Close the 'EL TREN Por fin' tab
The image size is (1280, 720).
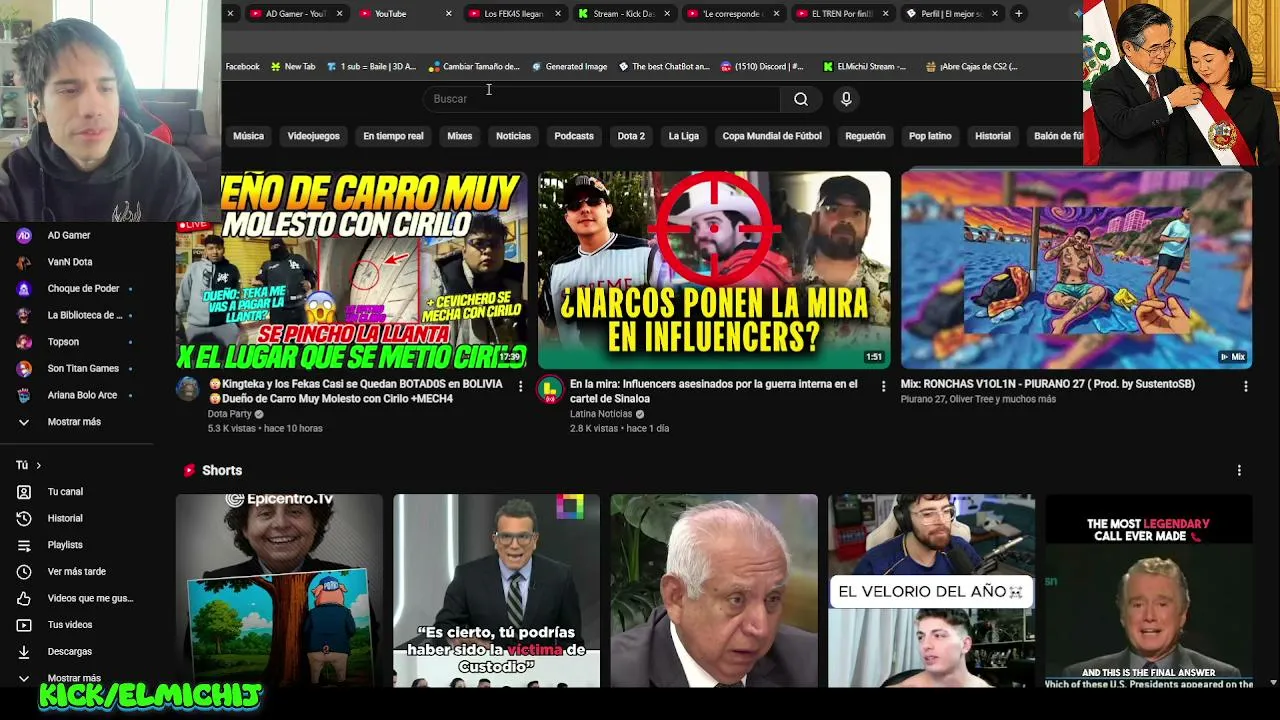885,14
